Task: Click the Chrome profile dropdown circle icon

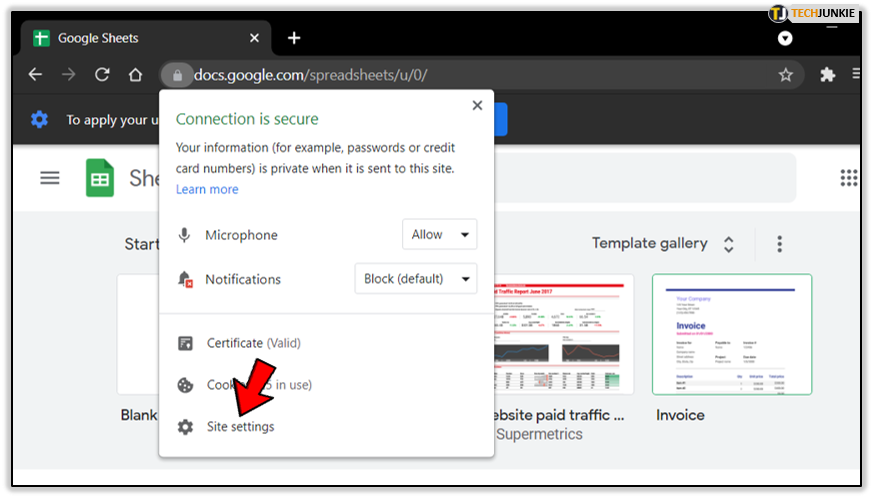Action: pos(785,38)
